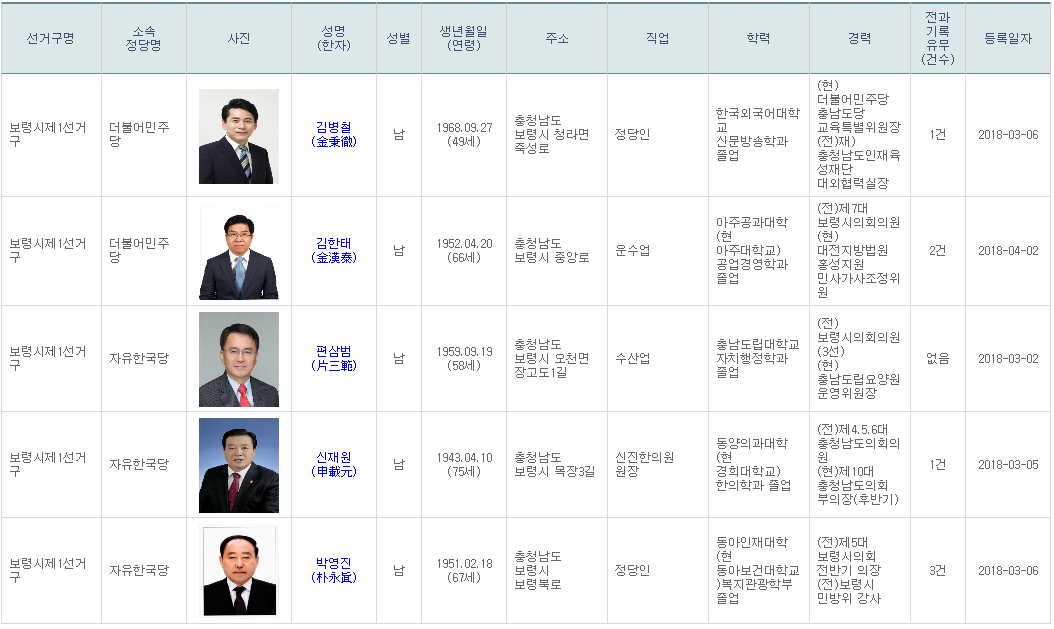Click photo of candidate 편삼범
Screen dimensions: 1054x629
tap(239, 360)
